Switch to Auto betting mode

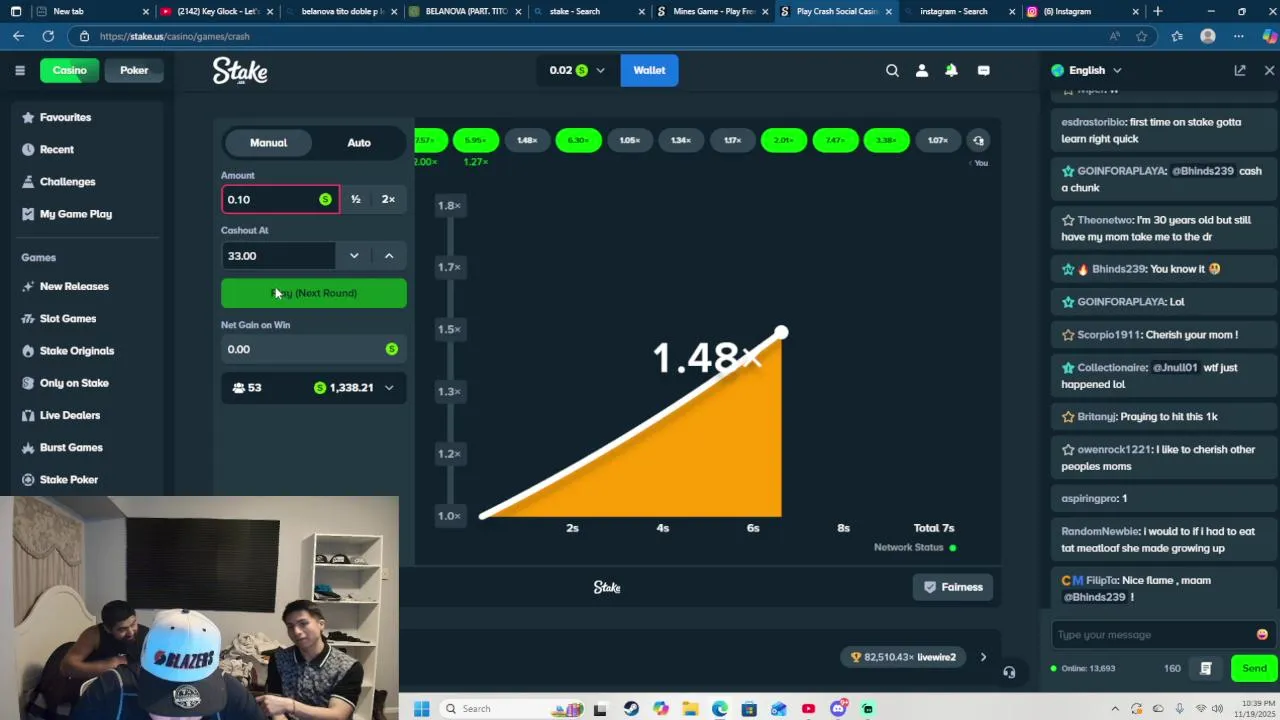pos(359,142)
